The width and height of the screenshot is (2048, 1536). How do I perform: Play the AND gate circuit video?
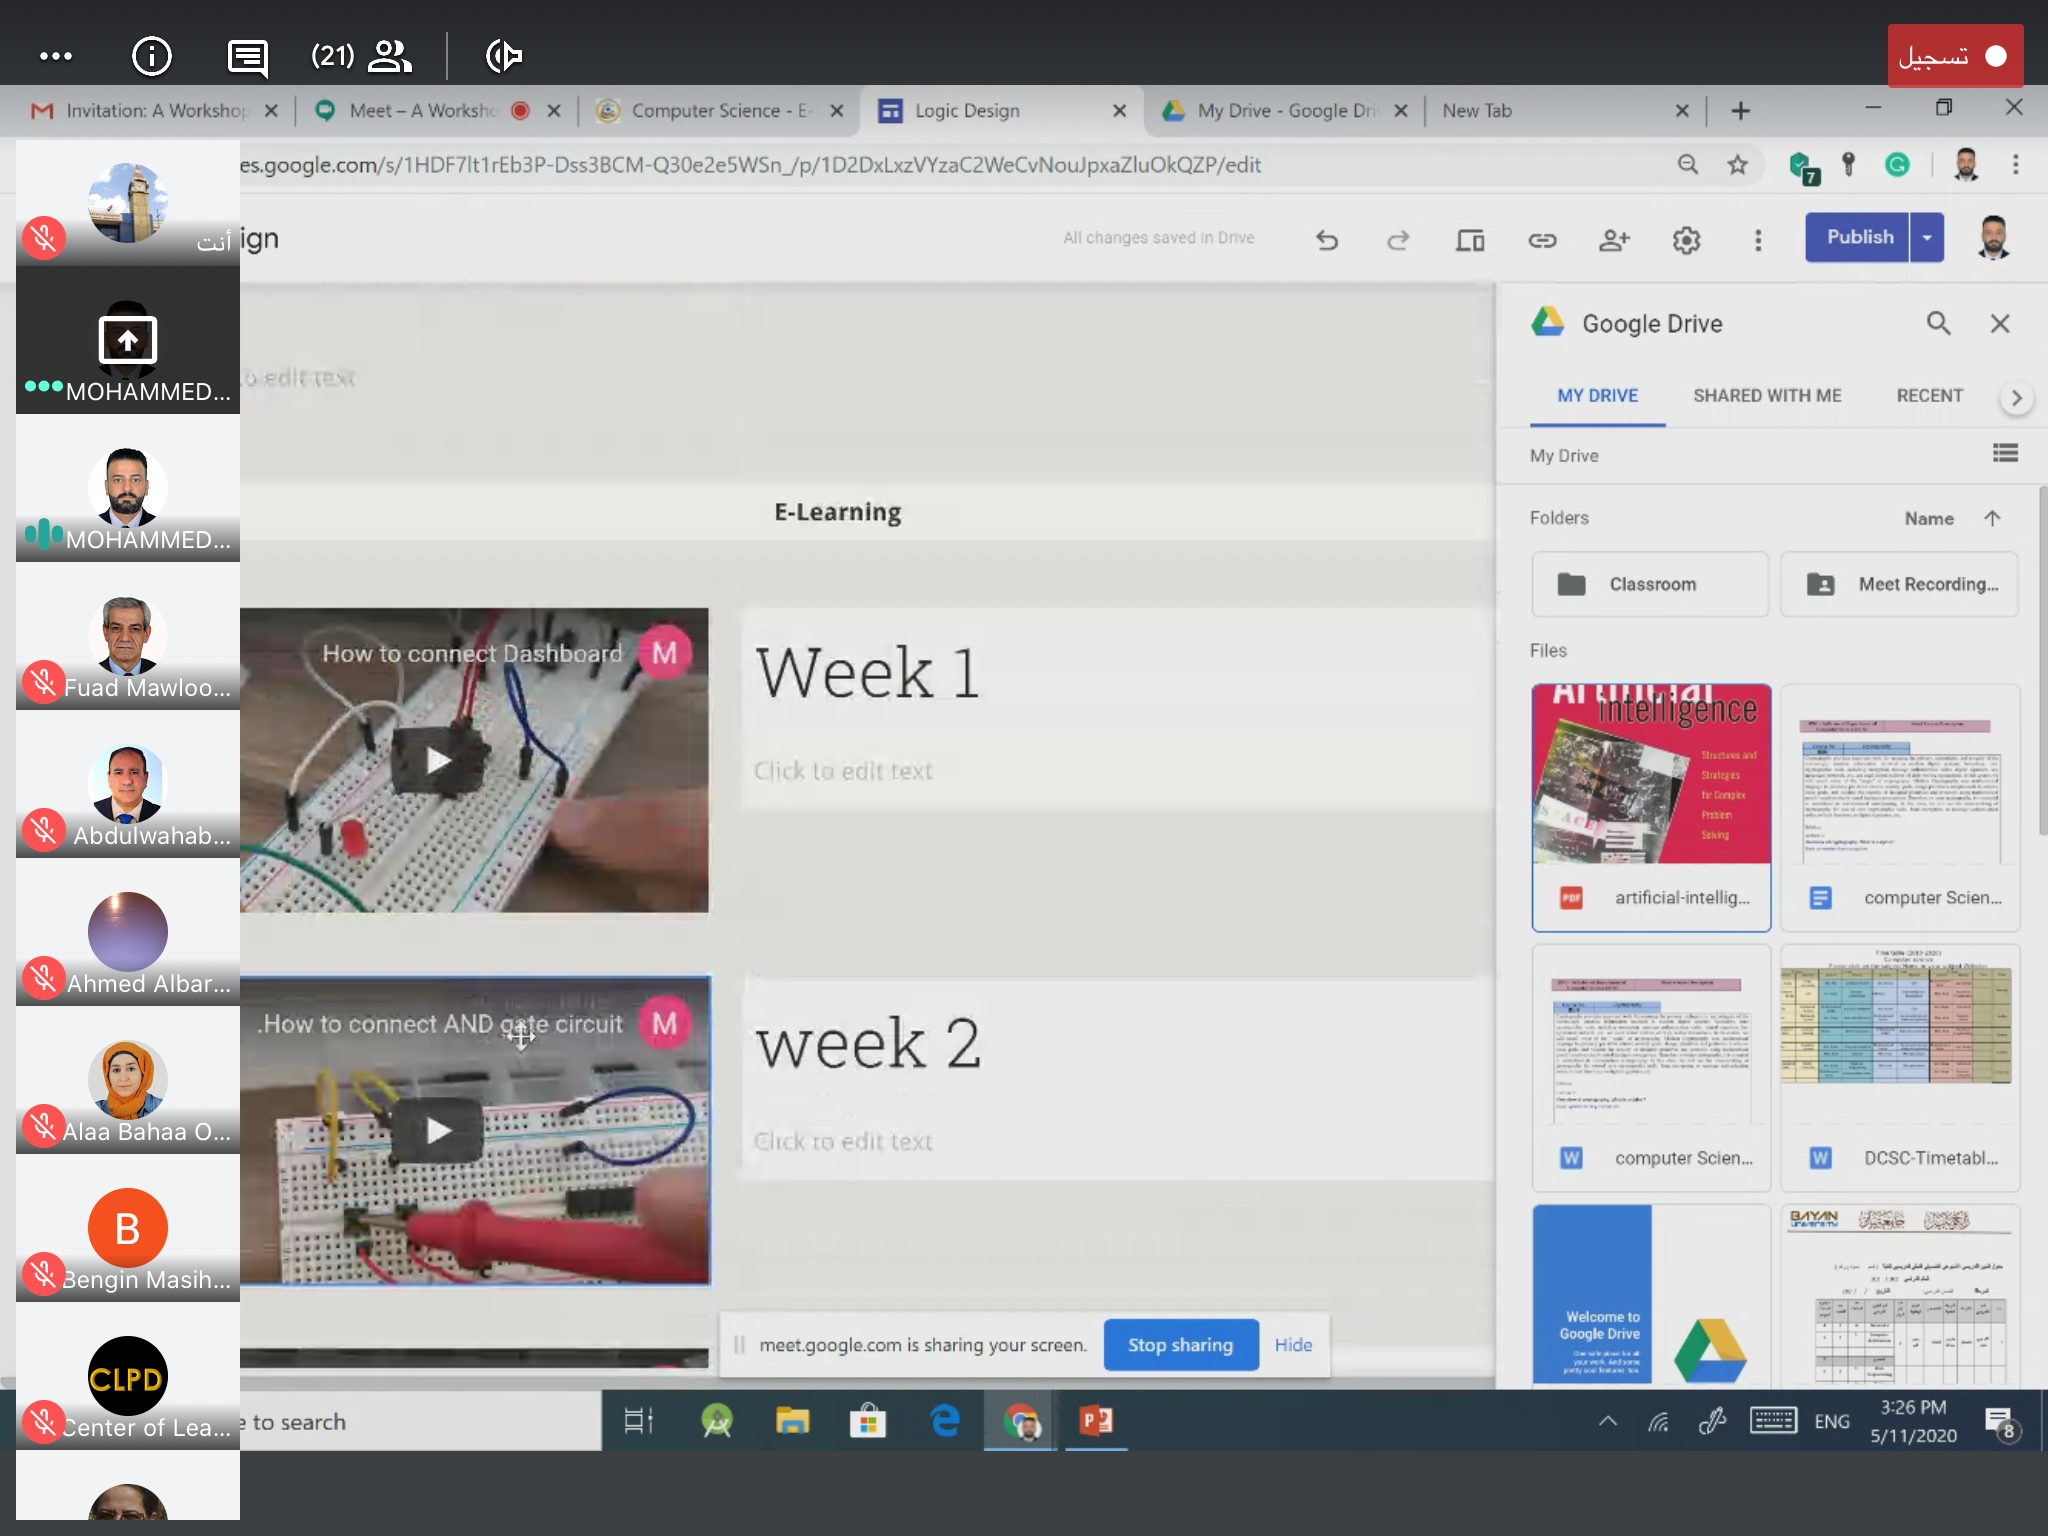tap(437, 1130)
